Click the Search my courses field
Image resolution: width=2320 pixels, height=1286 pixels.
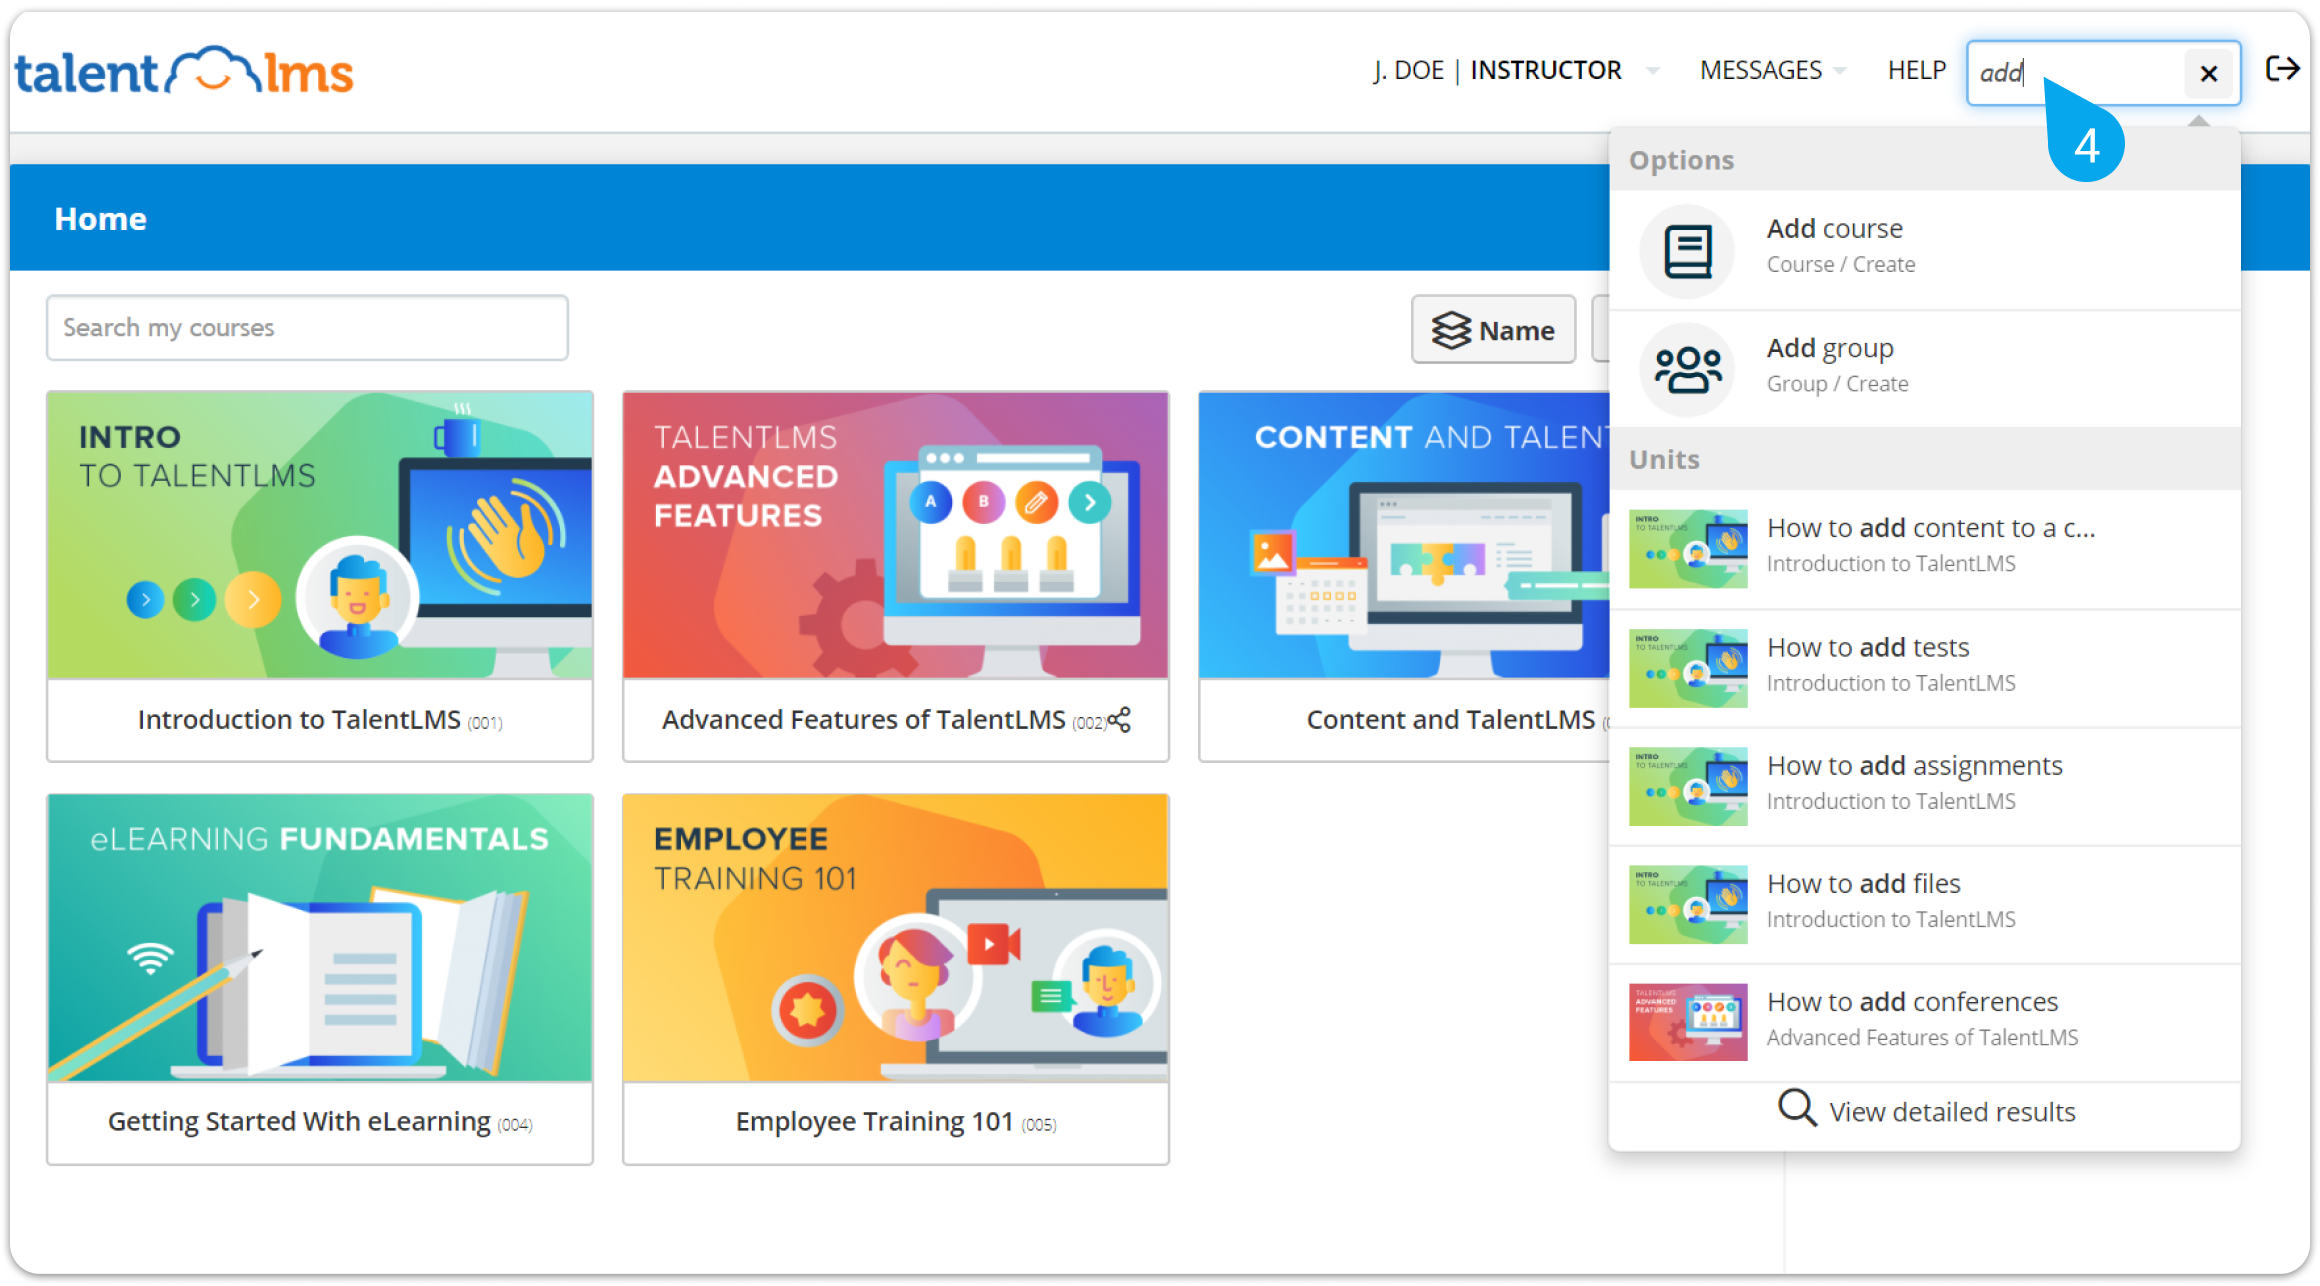click(307, 327)
